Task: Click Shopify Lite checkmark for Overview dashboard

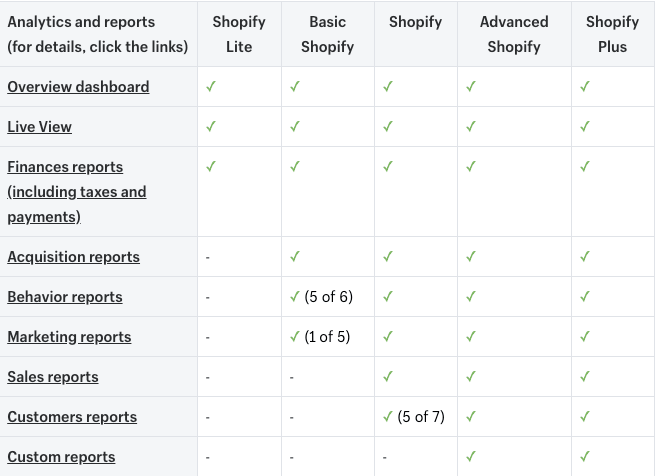Action: coord(210,87)
